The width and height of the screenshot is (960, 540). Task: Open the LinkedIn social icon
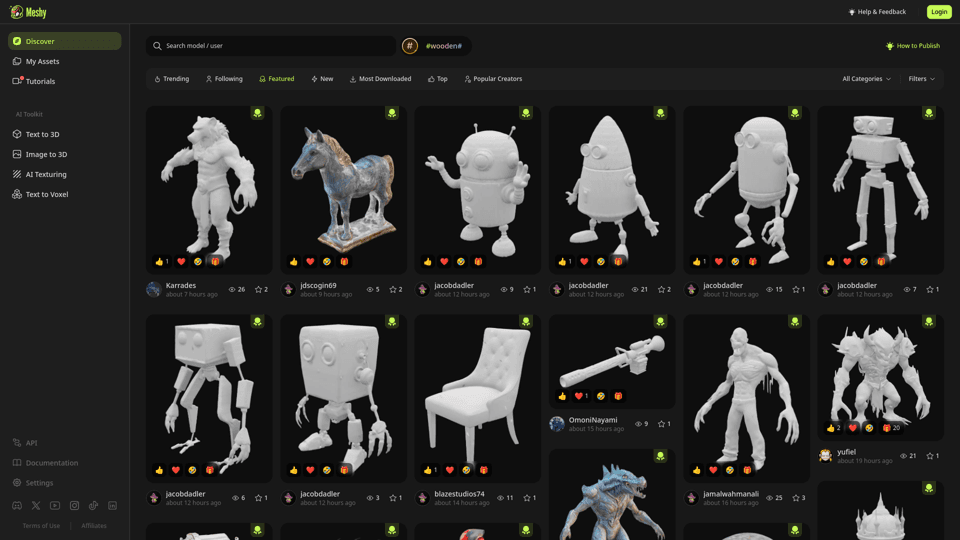(x=113, y=506)
